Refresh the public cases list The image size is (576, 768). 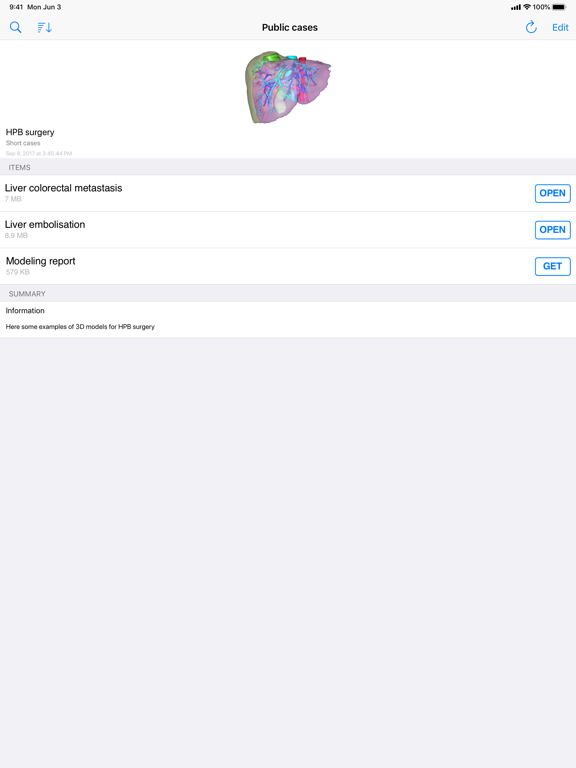[x=531, y=27]
